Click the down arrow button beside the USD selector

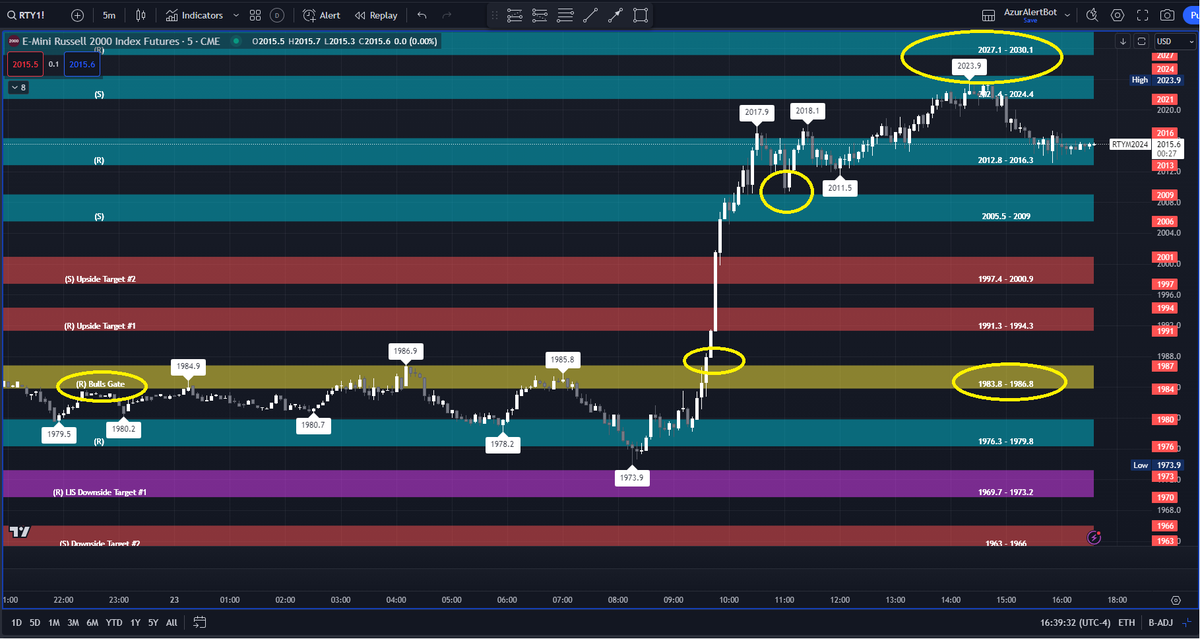[x=1124, y=41]
